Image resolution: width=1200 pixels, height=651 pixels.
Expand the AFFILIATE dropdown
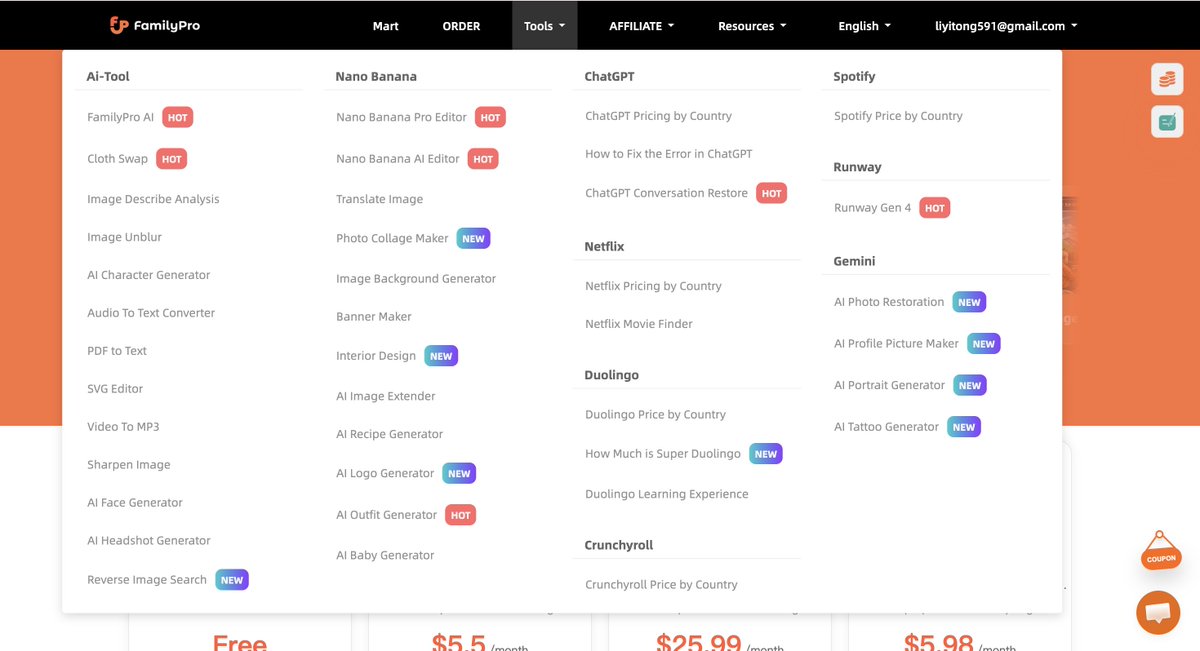click(x=641, y=26)
